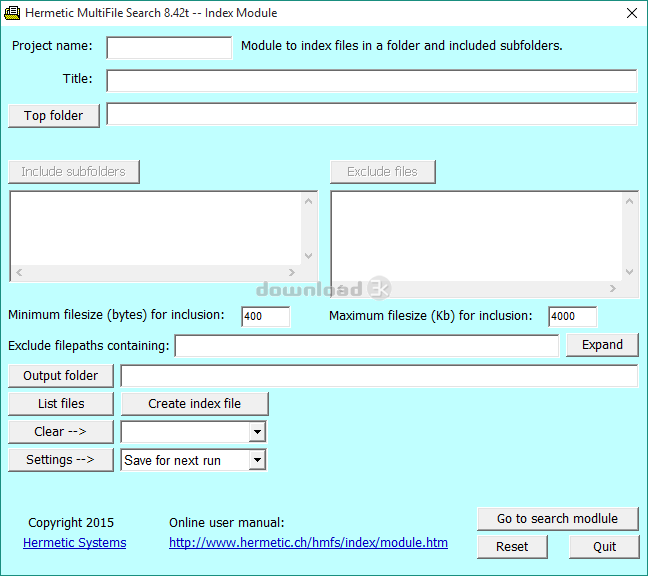Image resolution: width=648 pixels, height=576 pixels.
Task: Click the Exclude files button
Action: pos(382,171)
